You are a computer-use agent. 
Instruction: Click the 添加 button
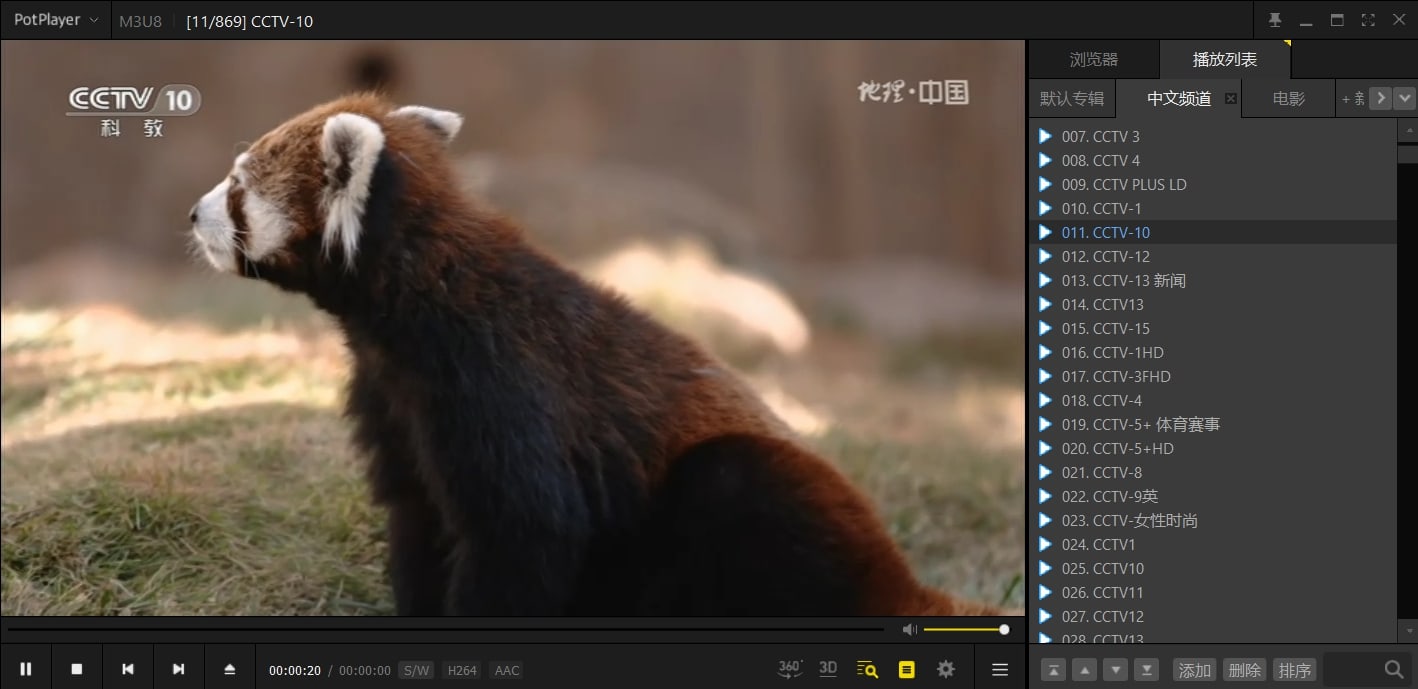tap(1194, 670)
